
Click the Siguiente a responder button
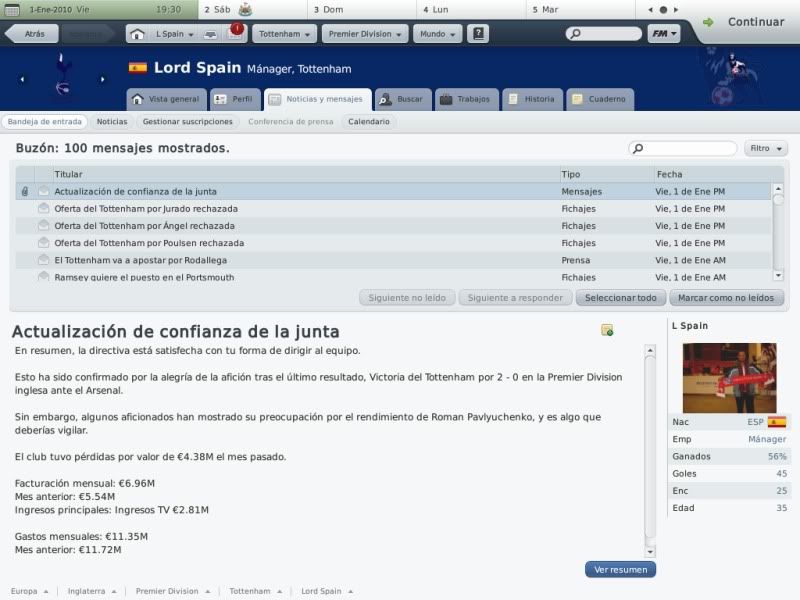pyautogui.click(x=515, y=297)
